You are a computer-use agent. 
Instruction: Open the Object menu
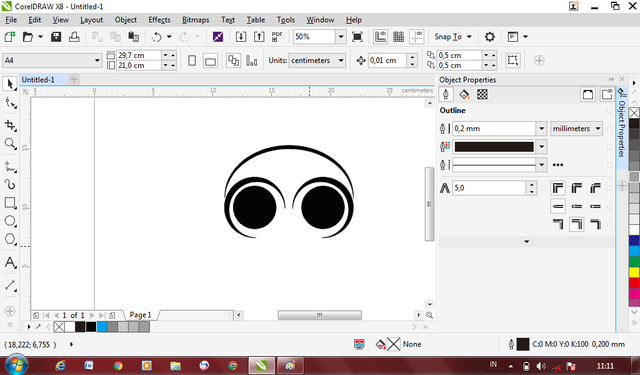click(125, 20)
